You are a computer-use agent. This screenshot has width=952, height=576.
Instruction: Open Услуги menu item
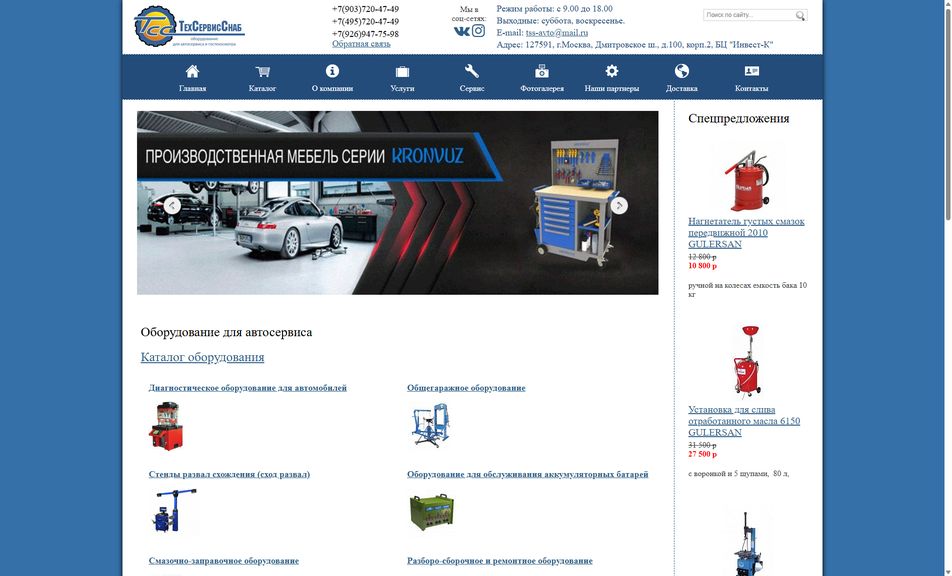click(x=402, y=88)
